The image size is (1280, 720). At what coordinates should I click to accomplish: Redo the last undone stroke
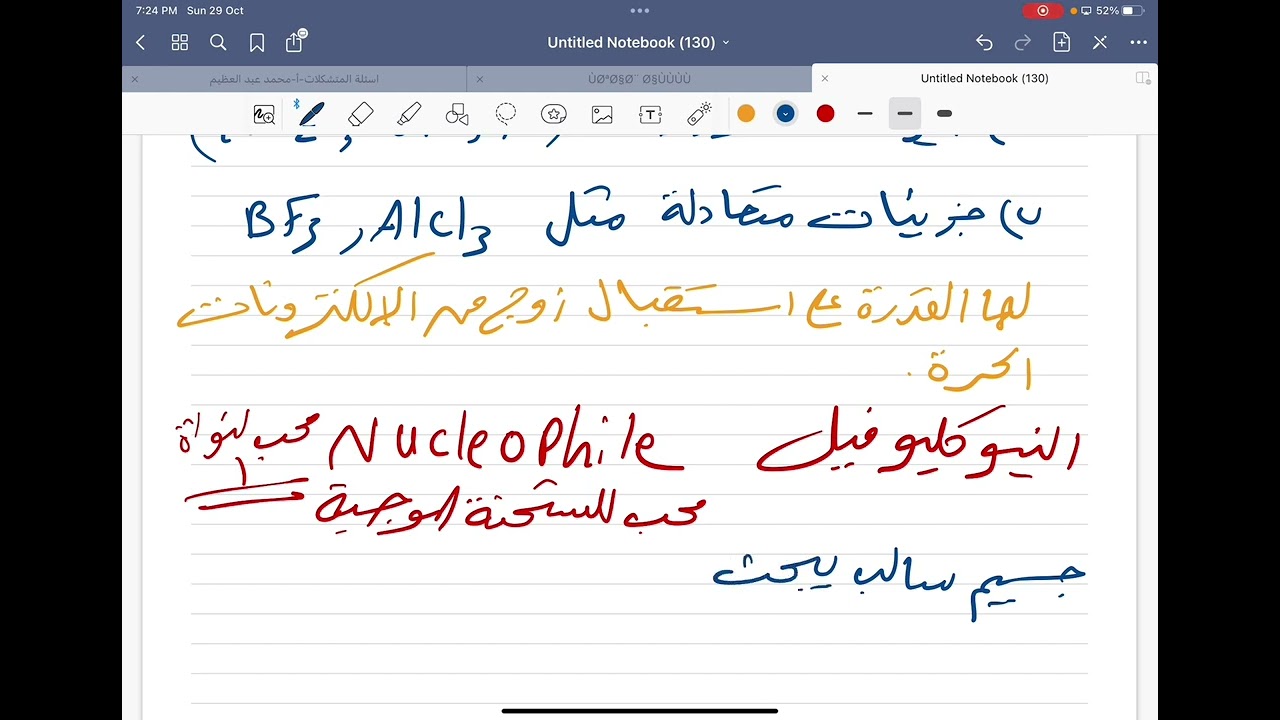click(1023, 42)
